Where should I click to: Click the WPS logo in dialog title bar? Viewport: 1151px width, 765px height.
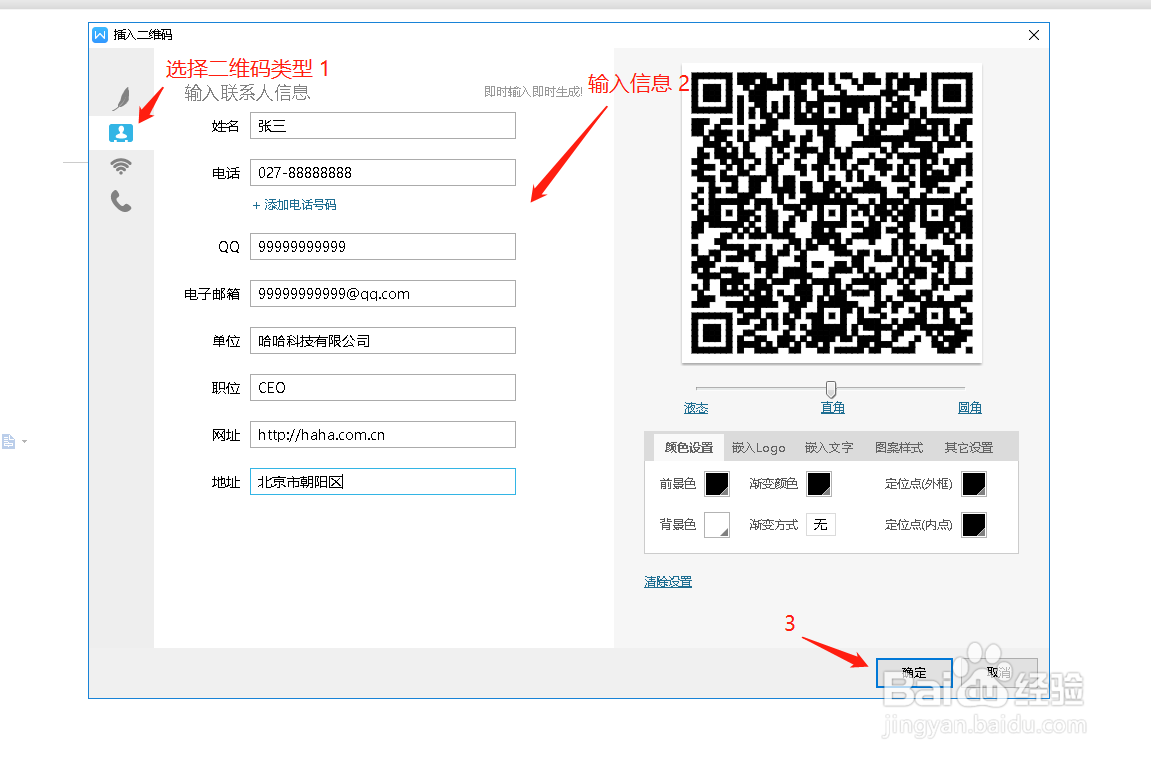(101, 34)
